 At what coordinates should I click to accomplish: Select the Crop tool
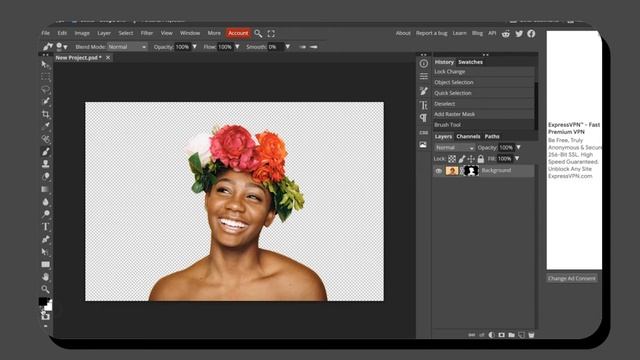click(45, 114)
